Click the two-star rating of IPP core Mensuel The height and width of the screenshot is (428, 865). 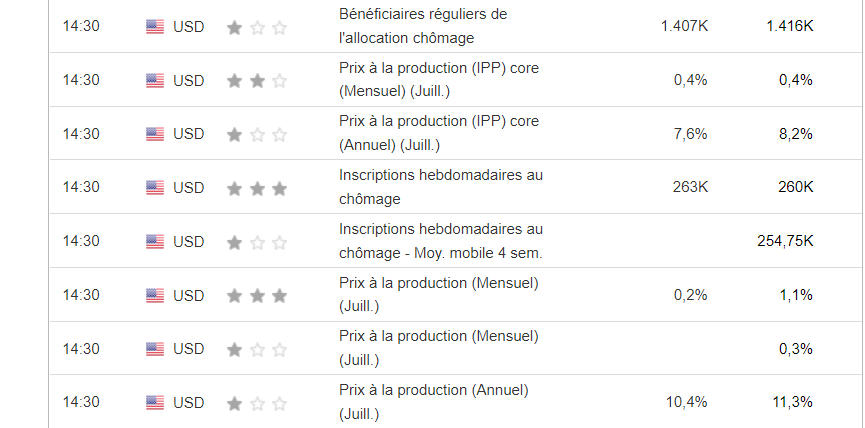(x=257, y=81)
